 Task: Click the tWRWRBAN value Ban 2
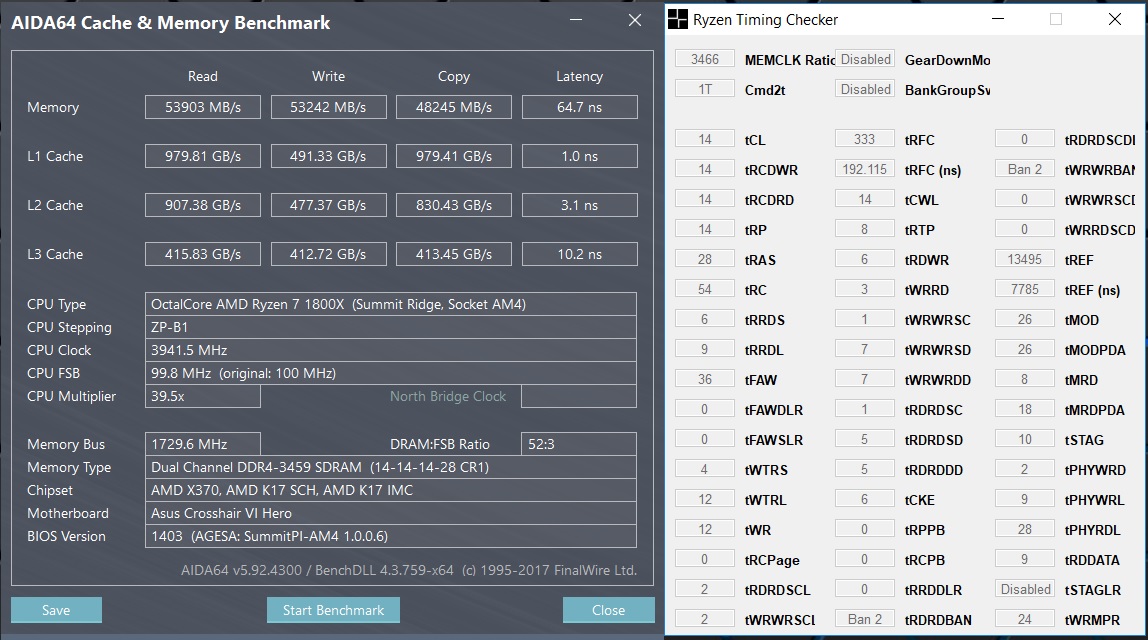tap(1025, 169)
